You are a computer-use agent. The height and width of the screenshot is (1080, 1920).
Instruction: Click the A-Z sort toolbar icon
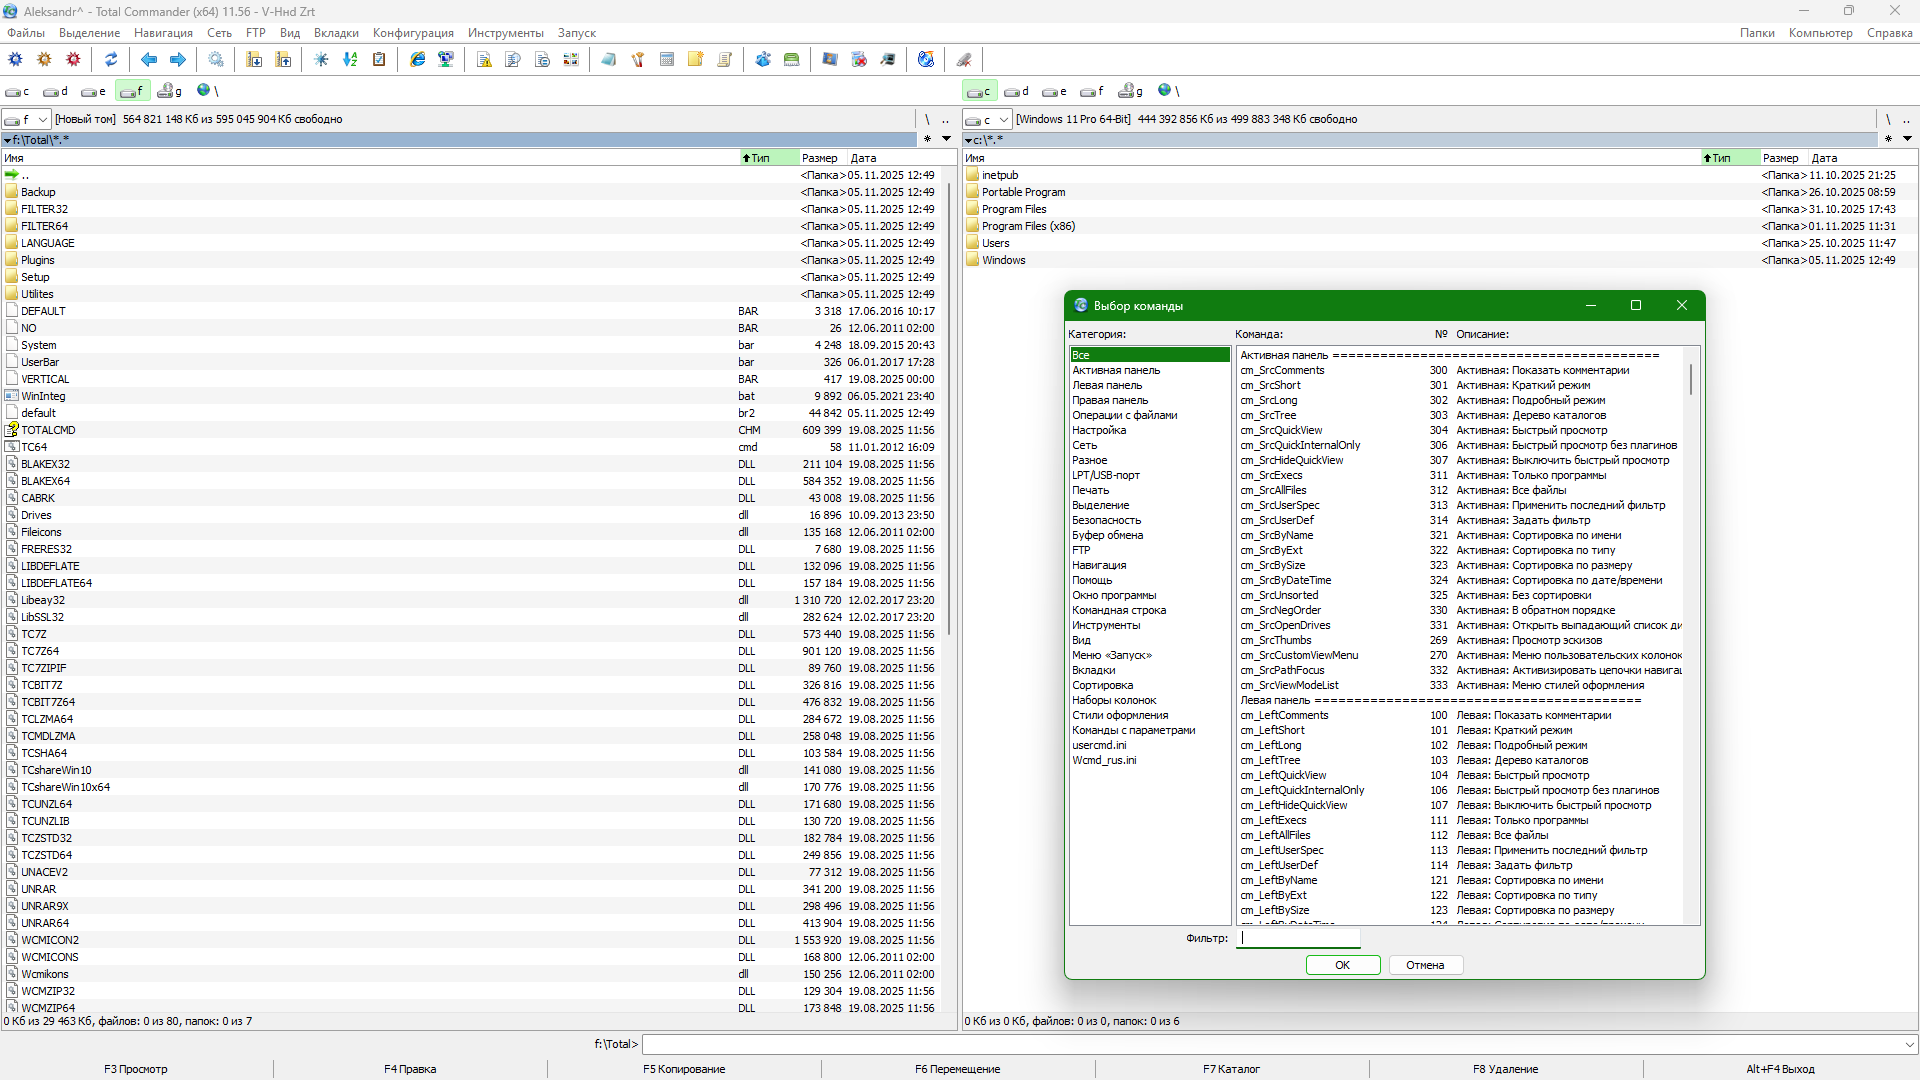(x=350, y=60)
